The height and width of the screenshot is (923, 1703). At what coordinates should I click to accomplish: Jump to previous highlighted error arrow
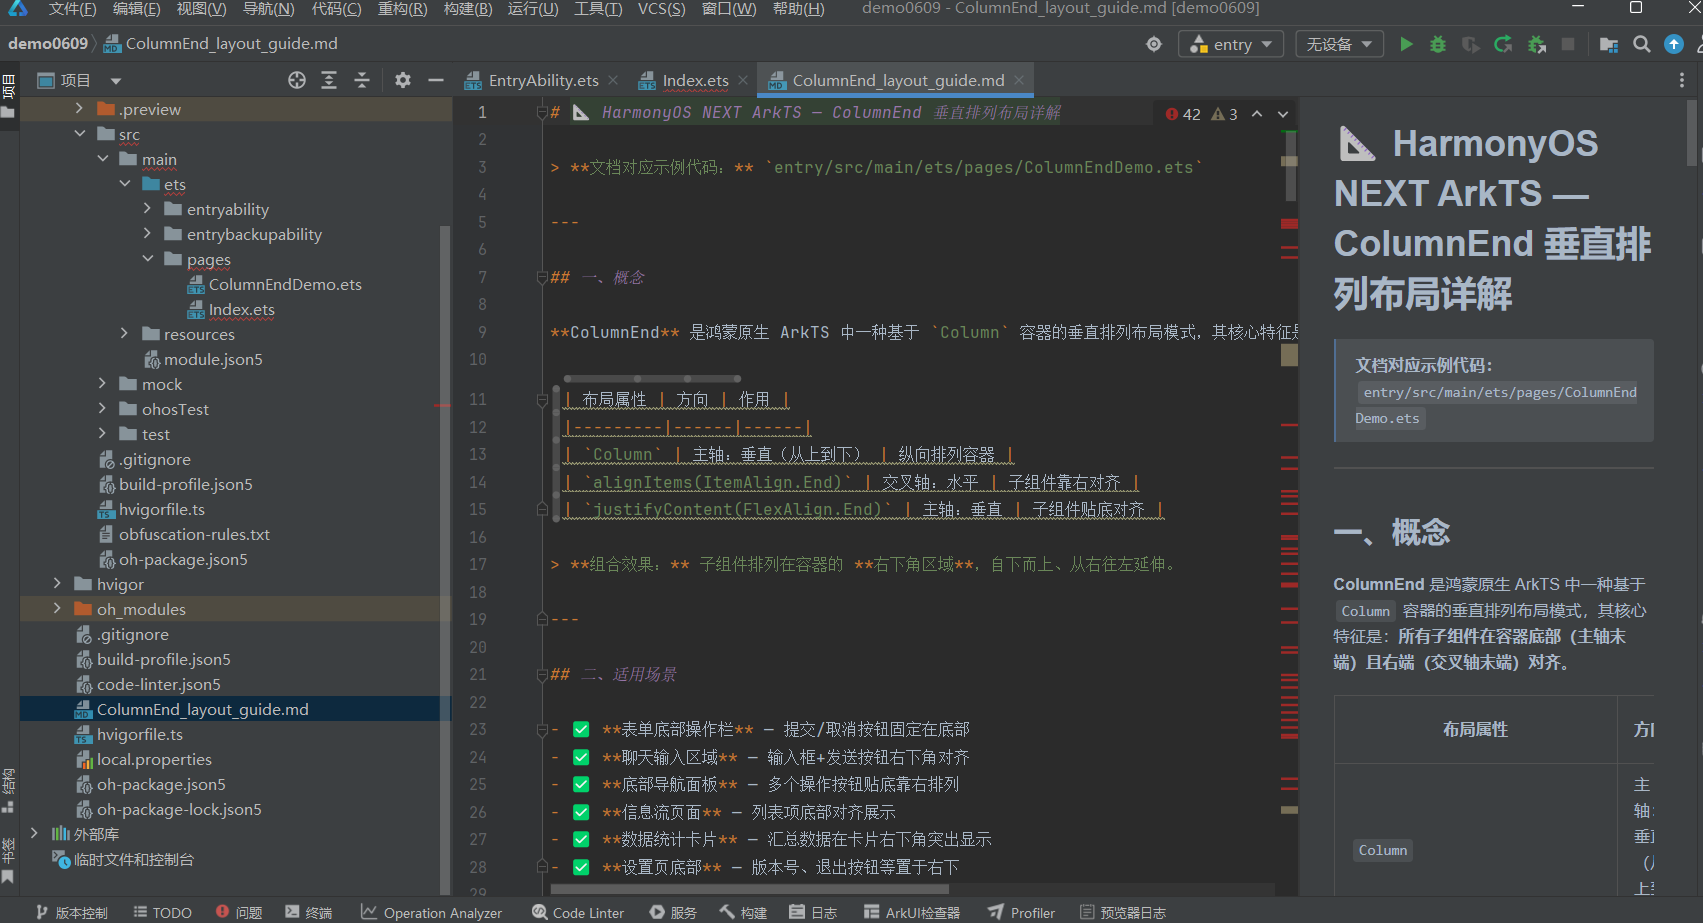(1257, 114)
